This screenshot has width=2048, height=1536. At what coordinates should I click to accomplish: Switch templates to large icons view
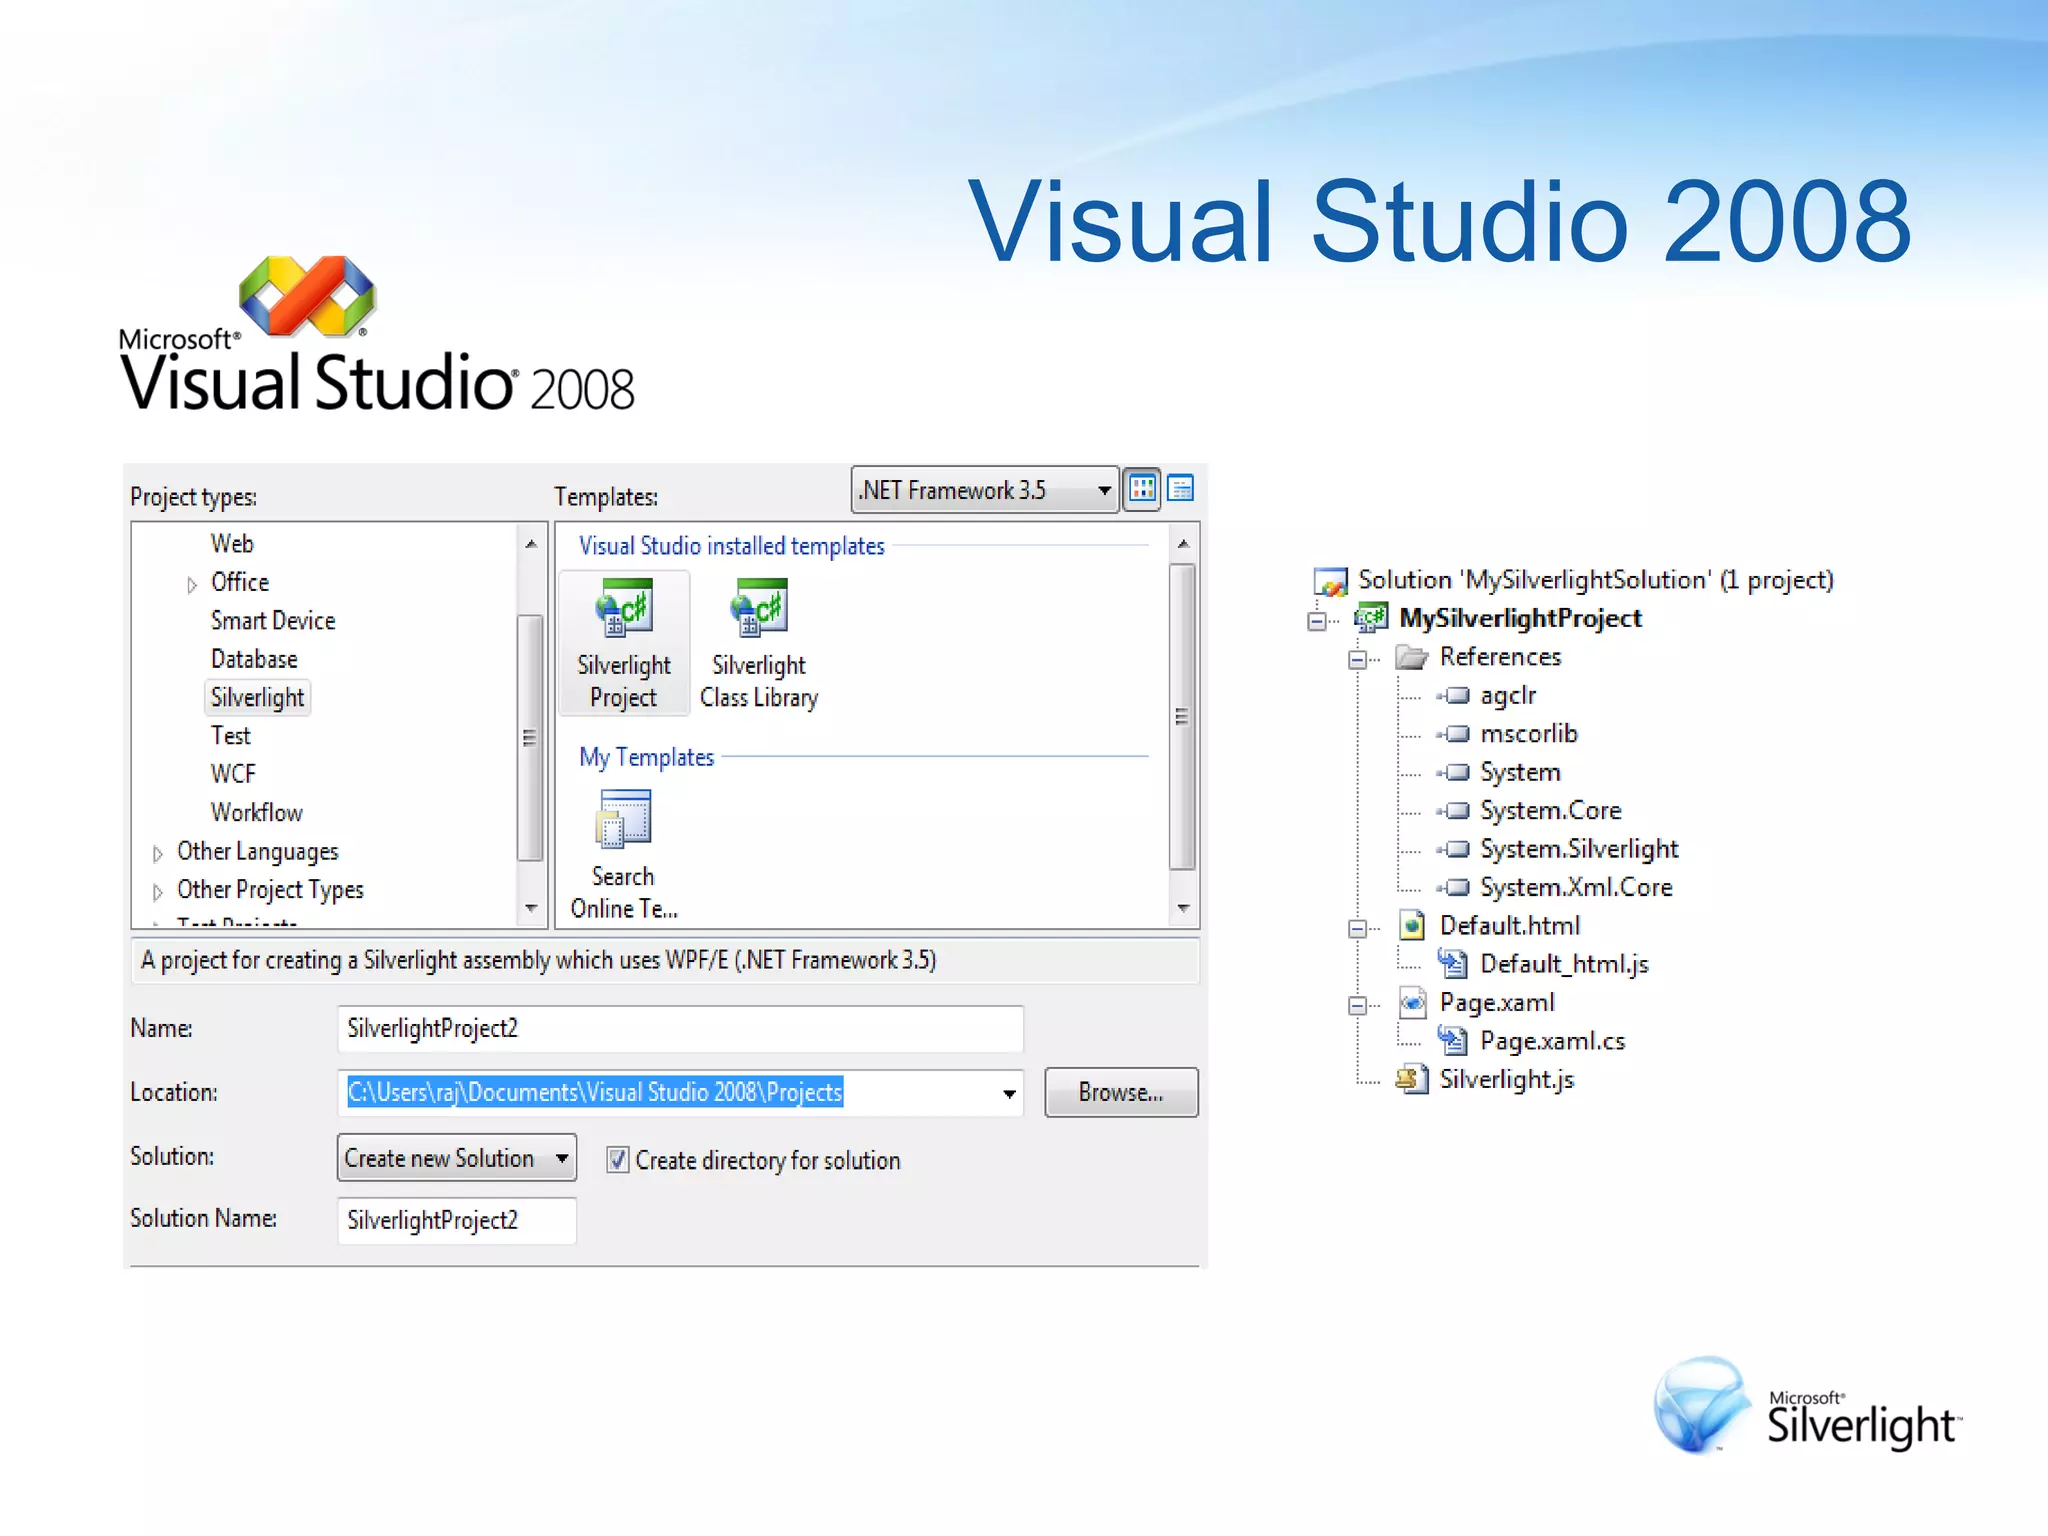1142,489
